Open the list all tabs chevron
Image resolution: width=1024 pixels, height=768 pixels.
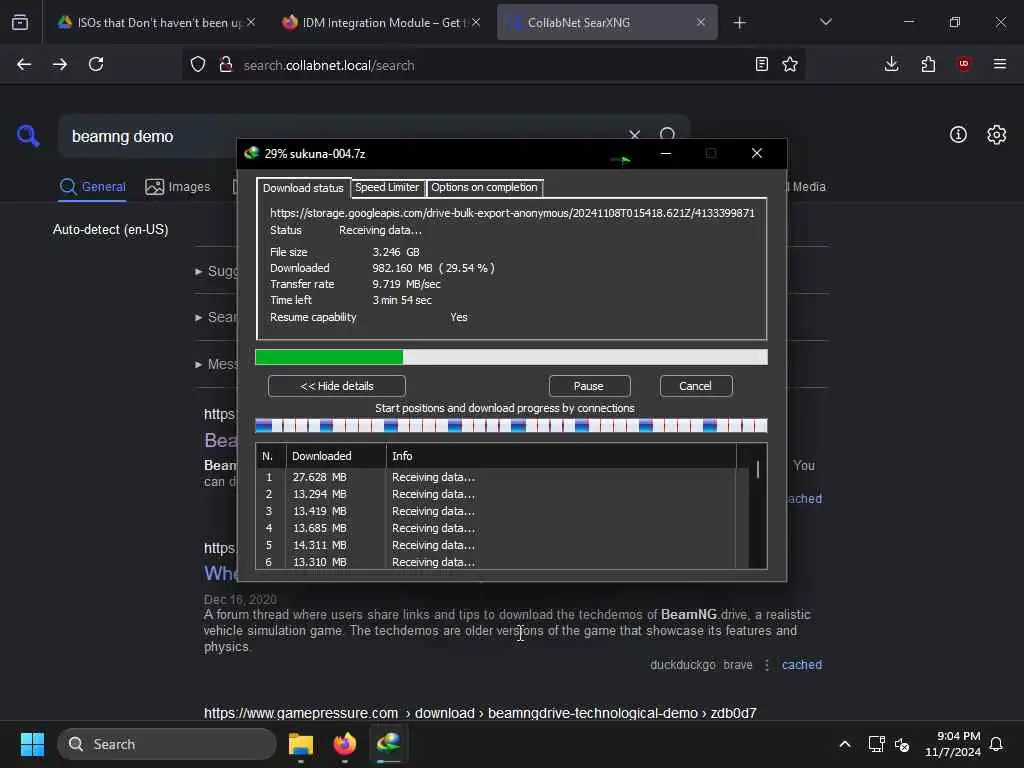[x=825, y=22]
